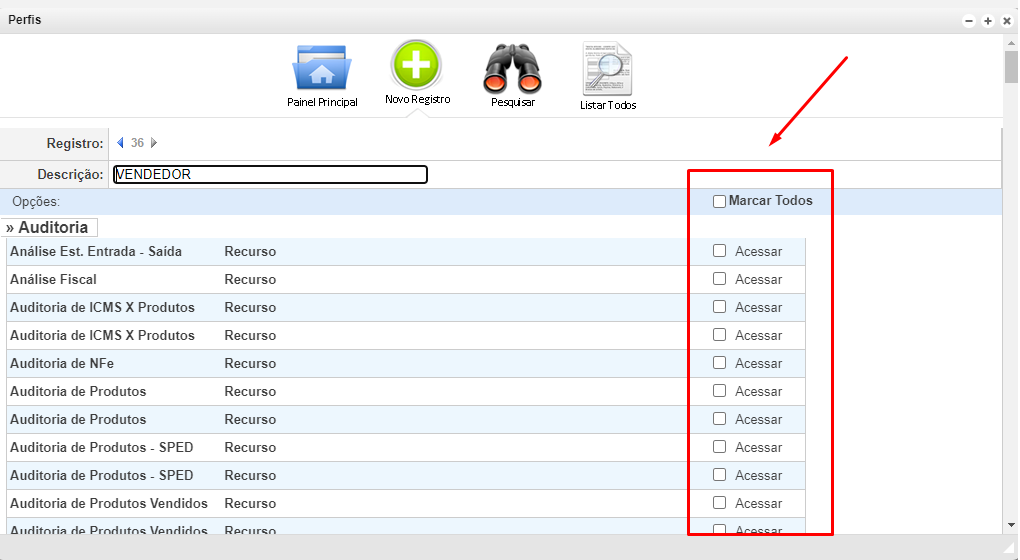1020x560 pixels.
Task: Close the Perfis window
Action: [1007, 21]
